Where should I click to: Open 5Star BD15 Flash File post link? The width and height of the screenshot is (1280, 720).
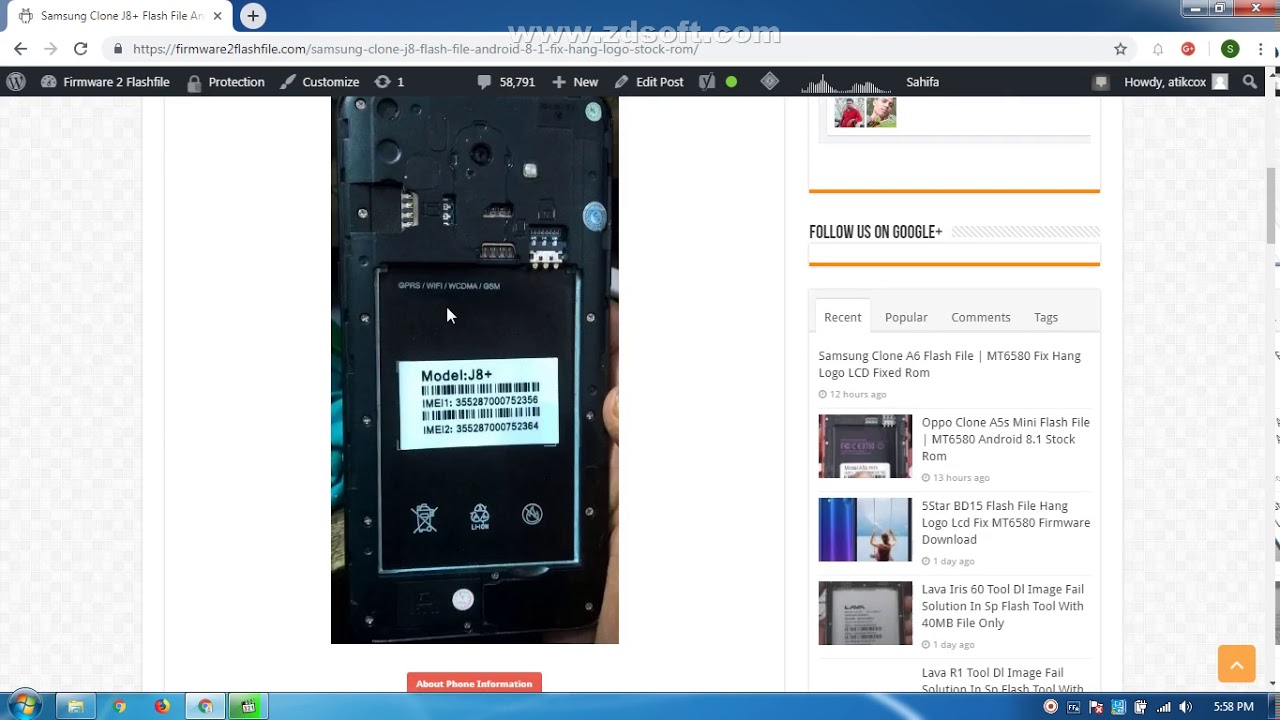(x=1006, y=522)
